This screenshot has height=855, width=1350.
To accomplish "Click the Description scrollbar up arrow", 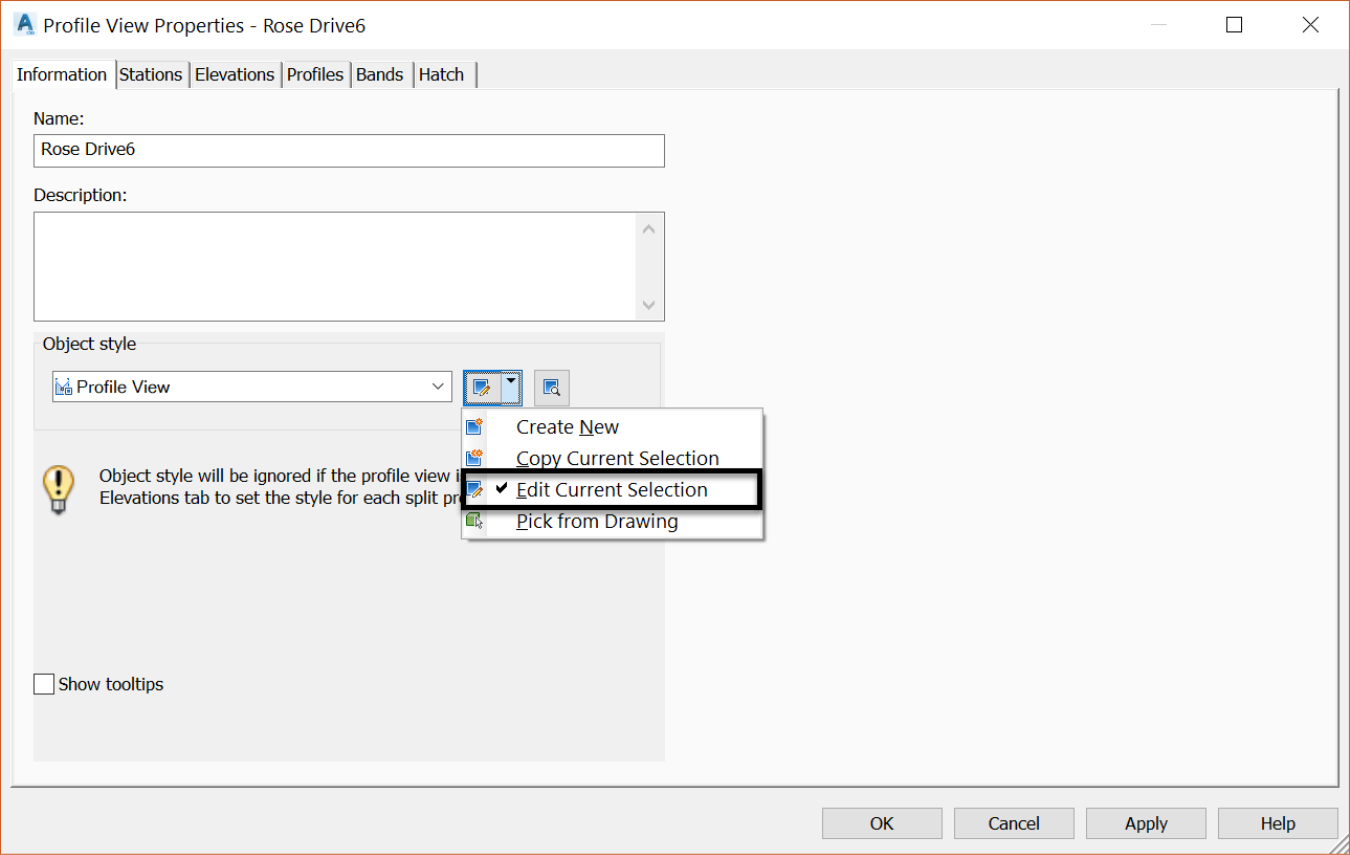I will 649,229.
